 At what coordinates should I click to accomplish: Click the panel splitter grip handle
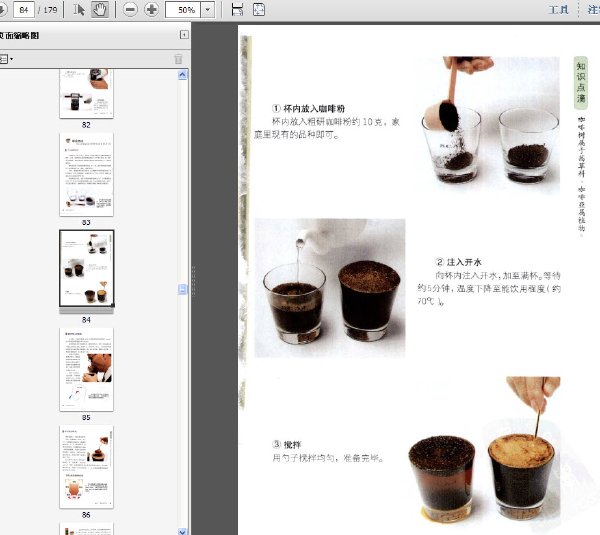(x=193, y=281)
